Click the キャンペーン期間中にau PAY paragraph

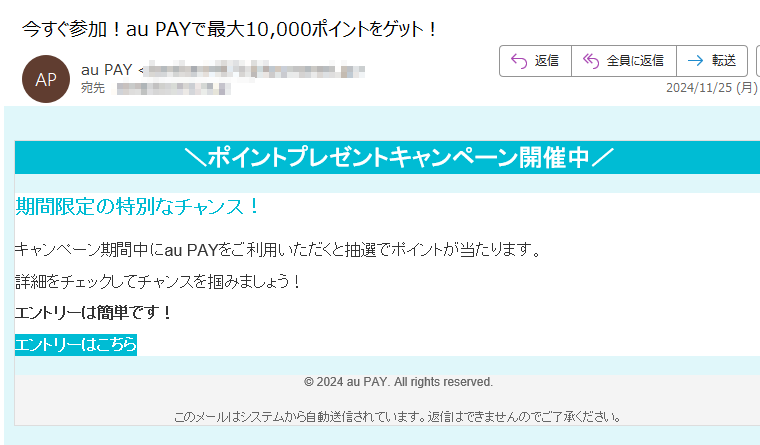(278, 250)
